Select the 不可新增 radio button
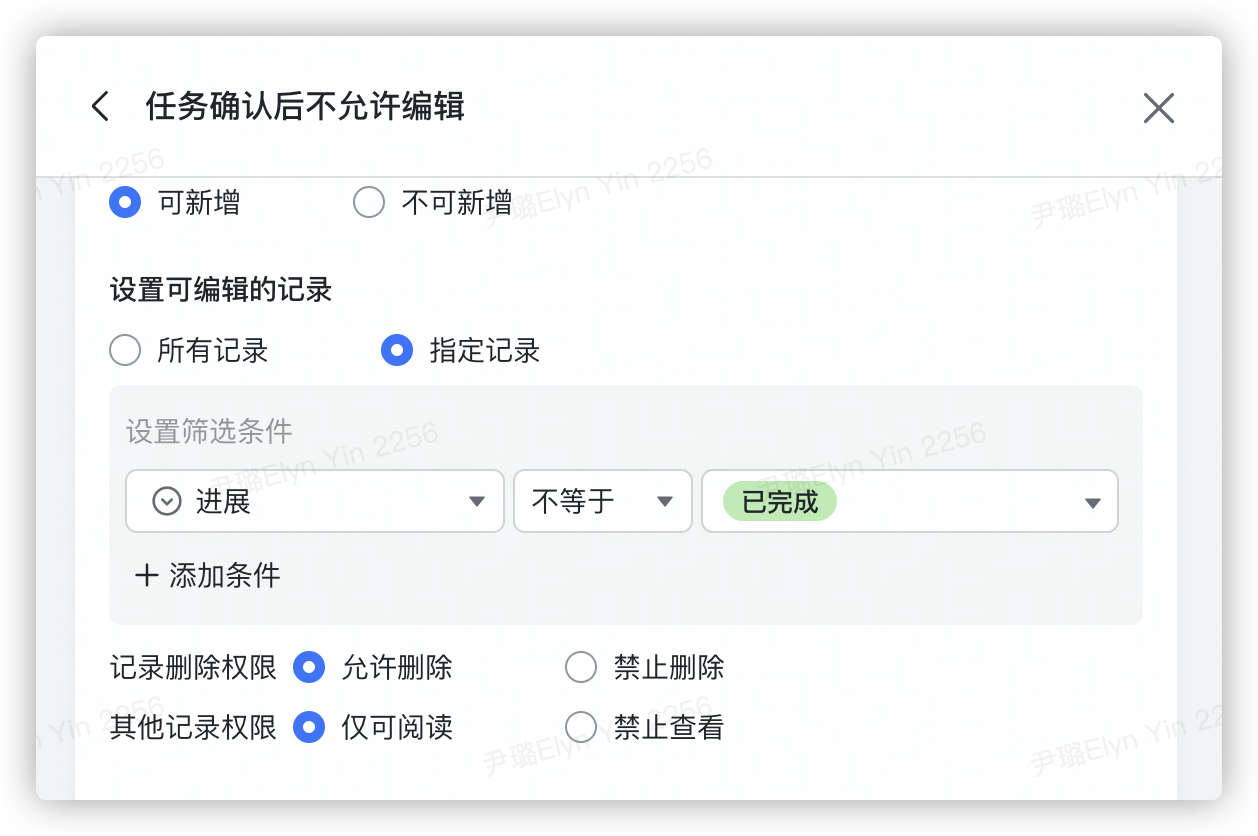 tap(369, 203)
